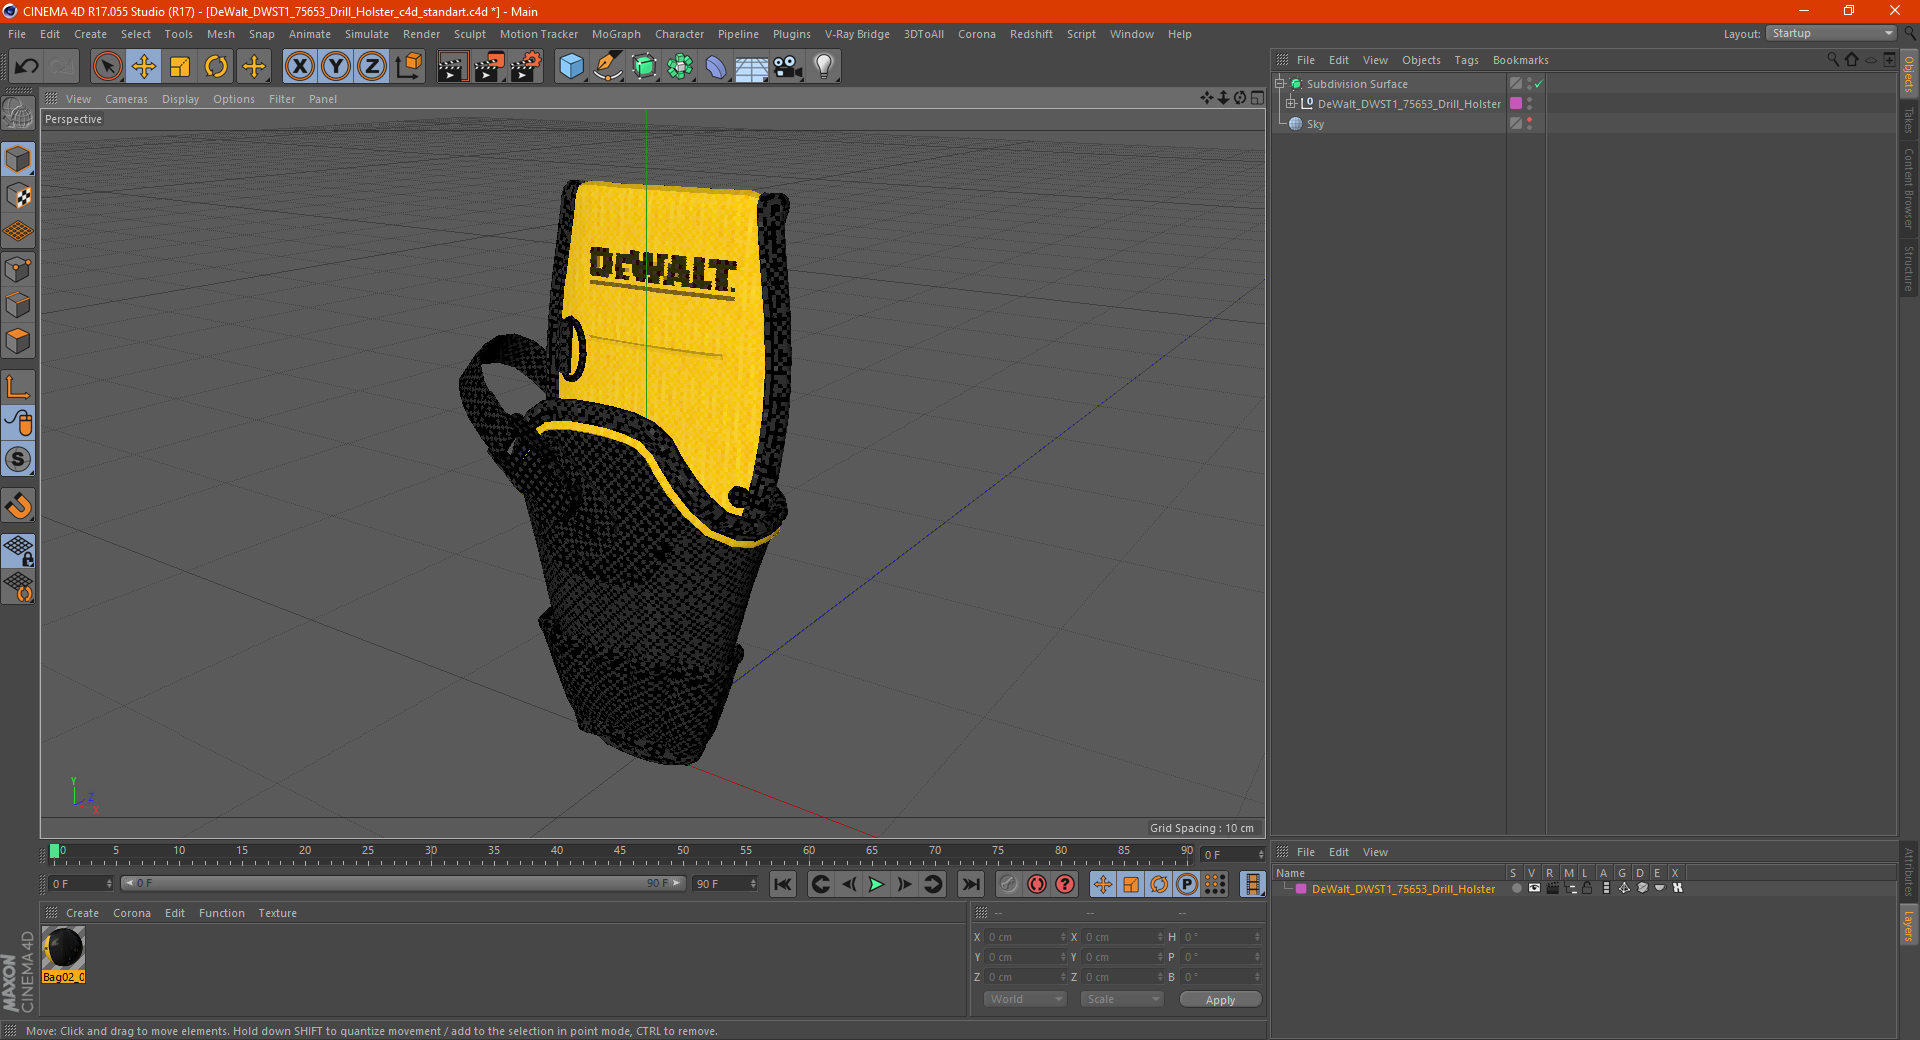This screenshot has width=1920, height=1040.
Task: Click Render View clapperboard icon
Action: pyautogui.click(x=452, y=67)
